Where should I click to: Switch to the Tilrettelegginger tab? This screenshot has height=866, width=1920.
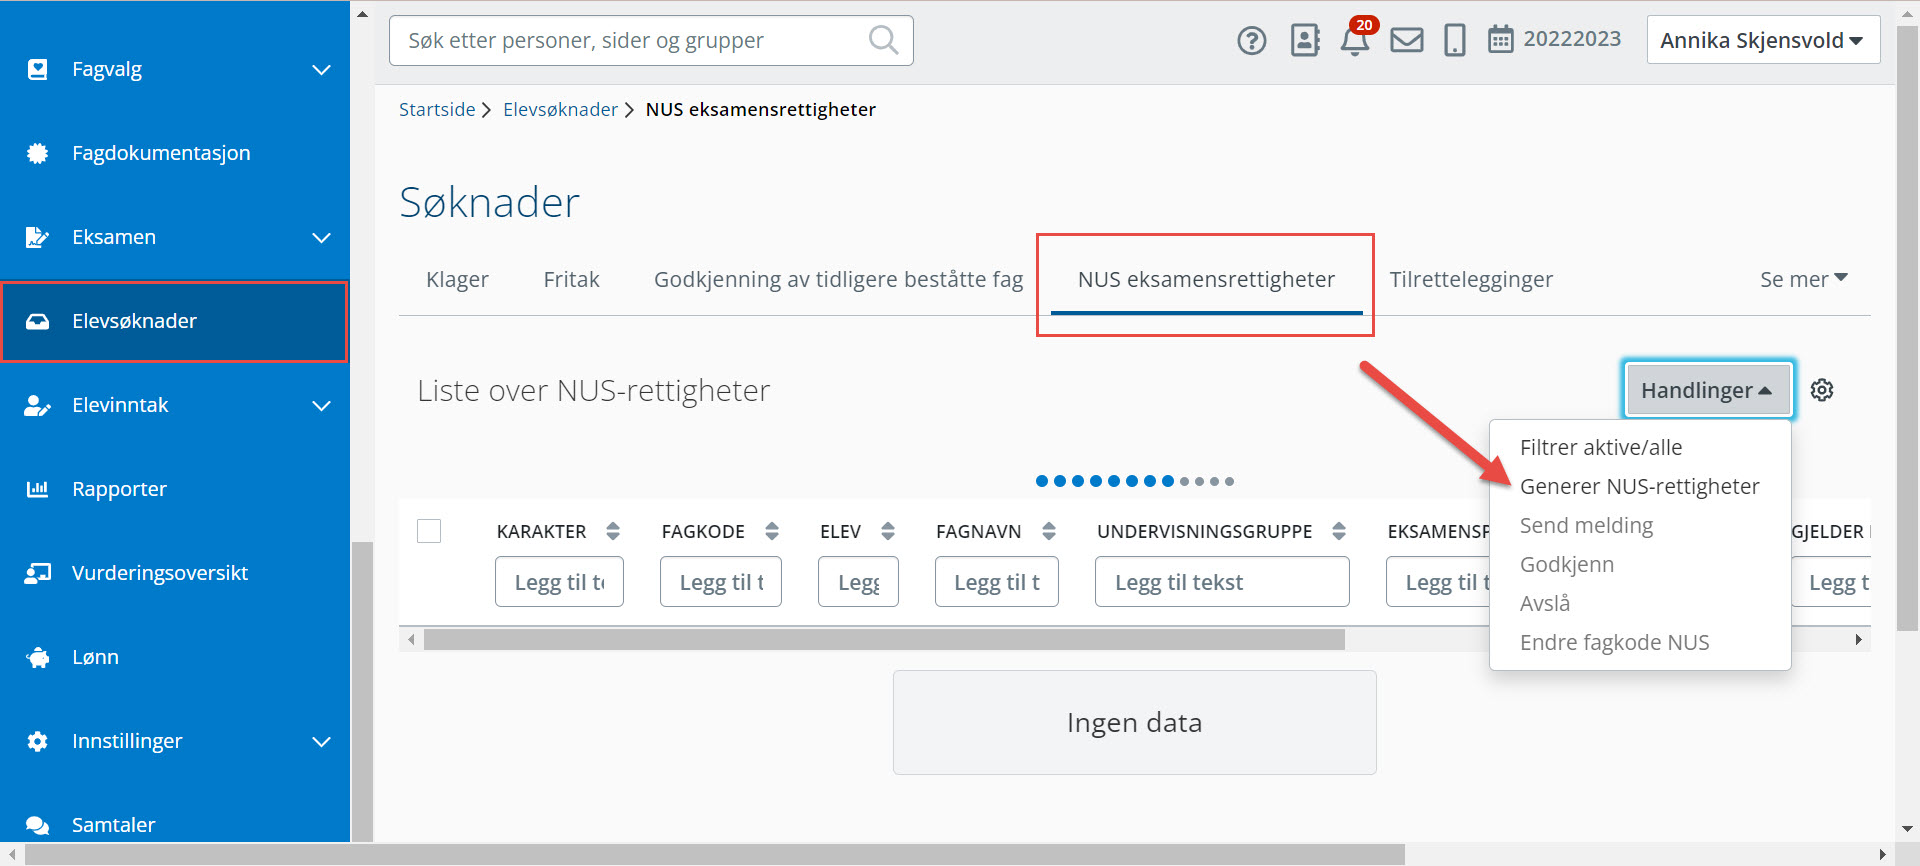(x=1471, y=279)
